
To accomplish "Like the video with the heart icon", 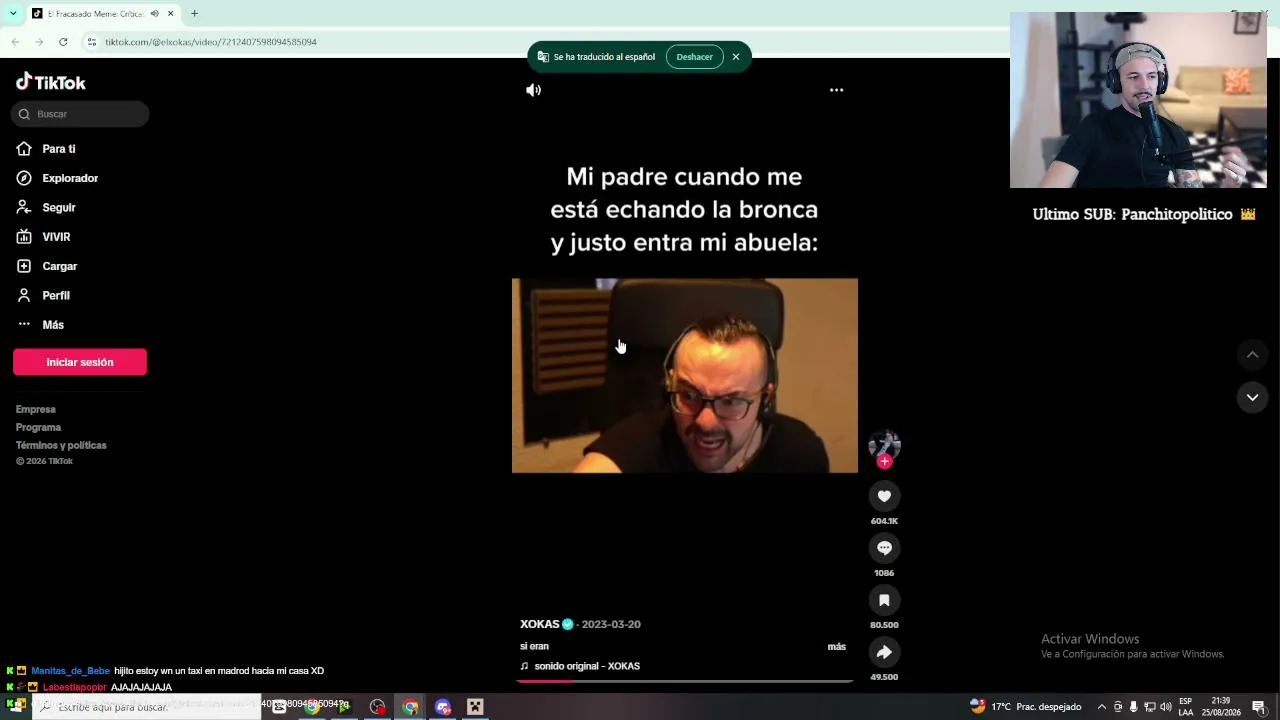I will point(884,496).
